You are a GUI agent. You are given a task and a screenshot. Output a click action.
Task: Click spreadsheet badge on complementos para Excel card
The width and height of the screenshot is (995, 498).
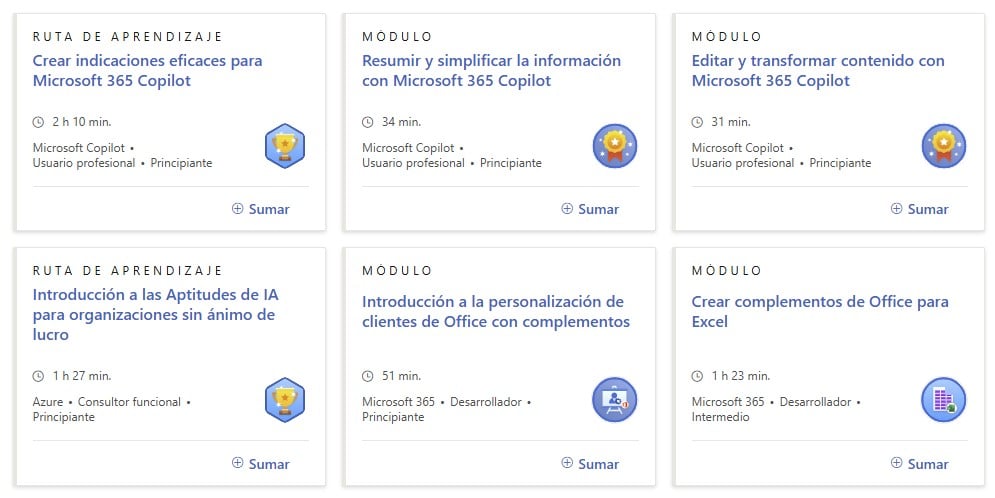[943, 400]
